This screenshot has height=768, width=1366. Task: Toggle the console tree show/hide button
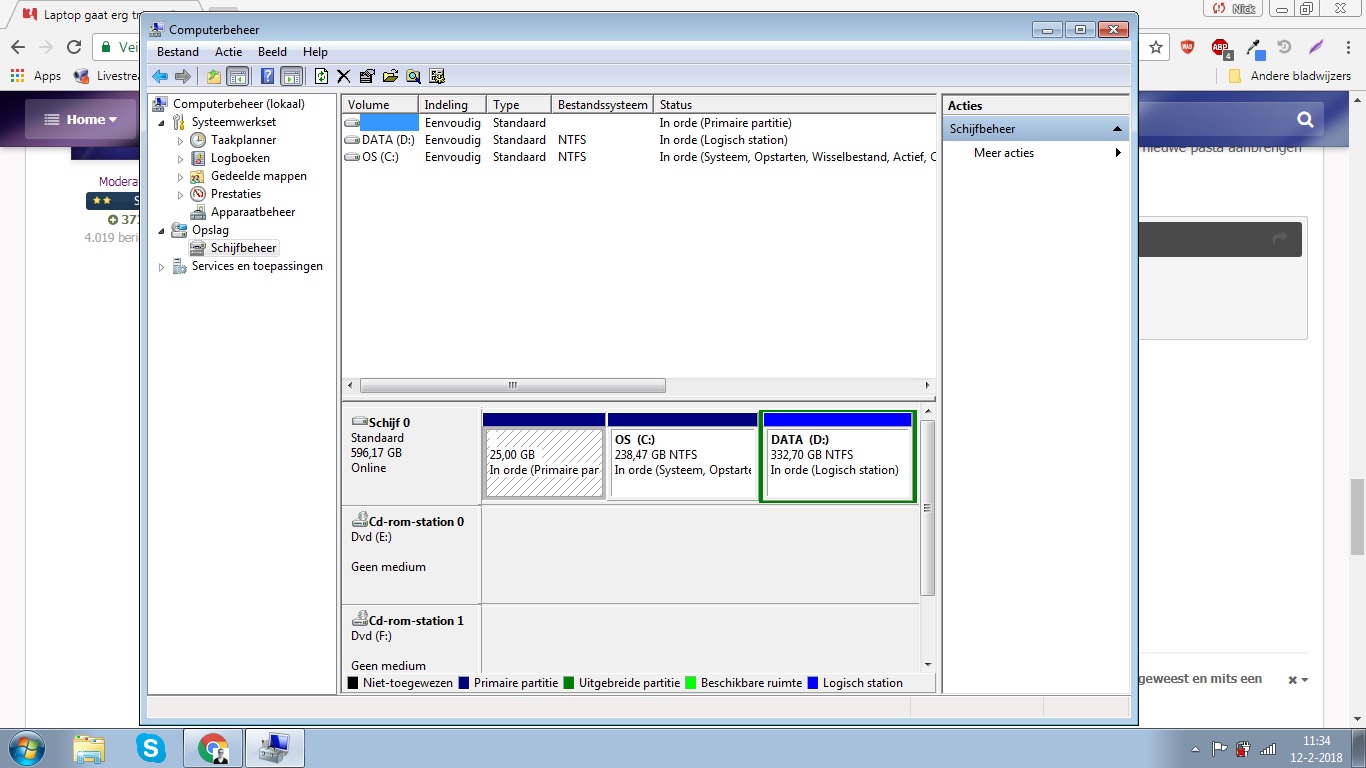coord(237,76)
